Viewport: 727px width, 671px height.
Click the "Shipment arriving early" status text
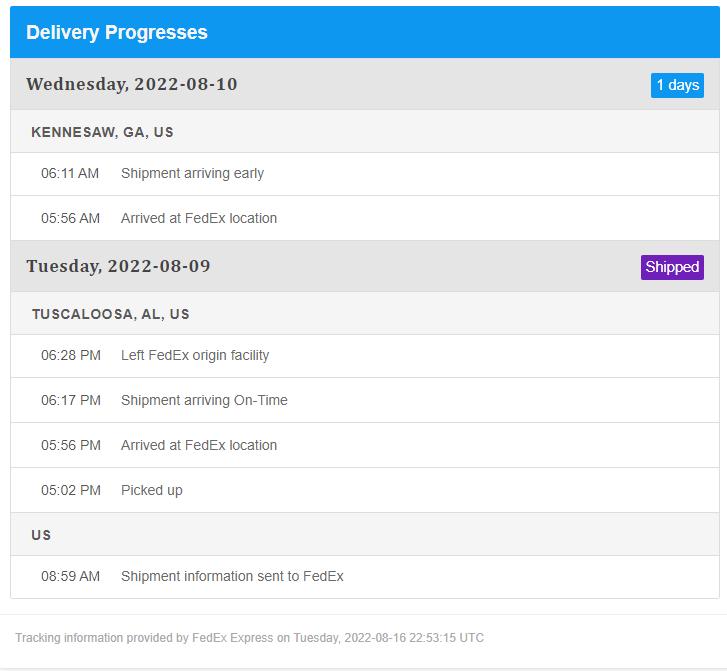[192, 173]
